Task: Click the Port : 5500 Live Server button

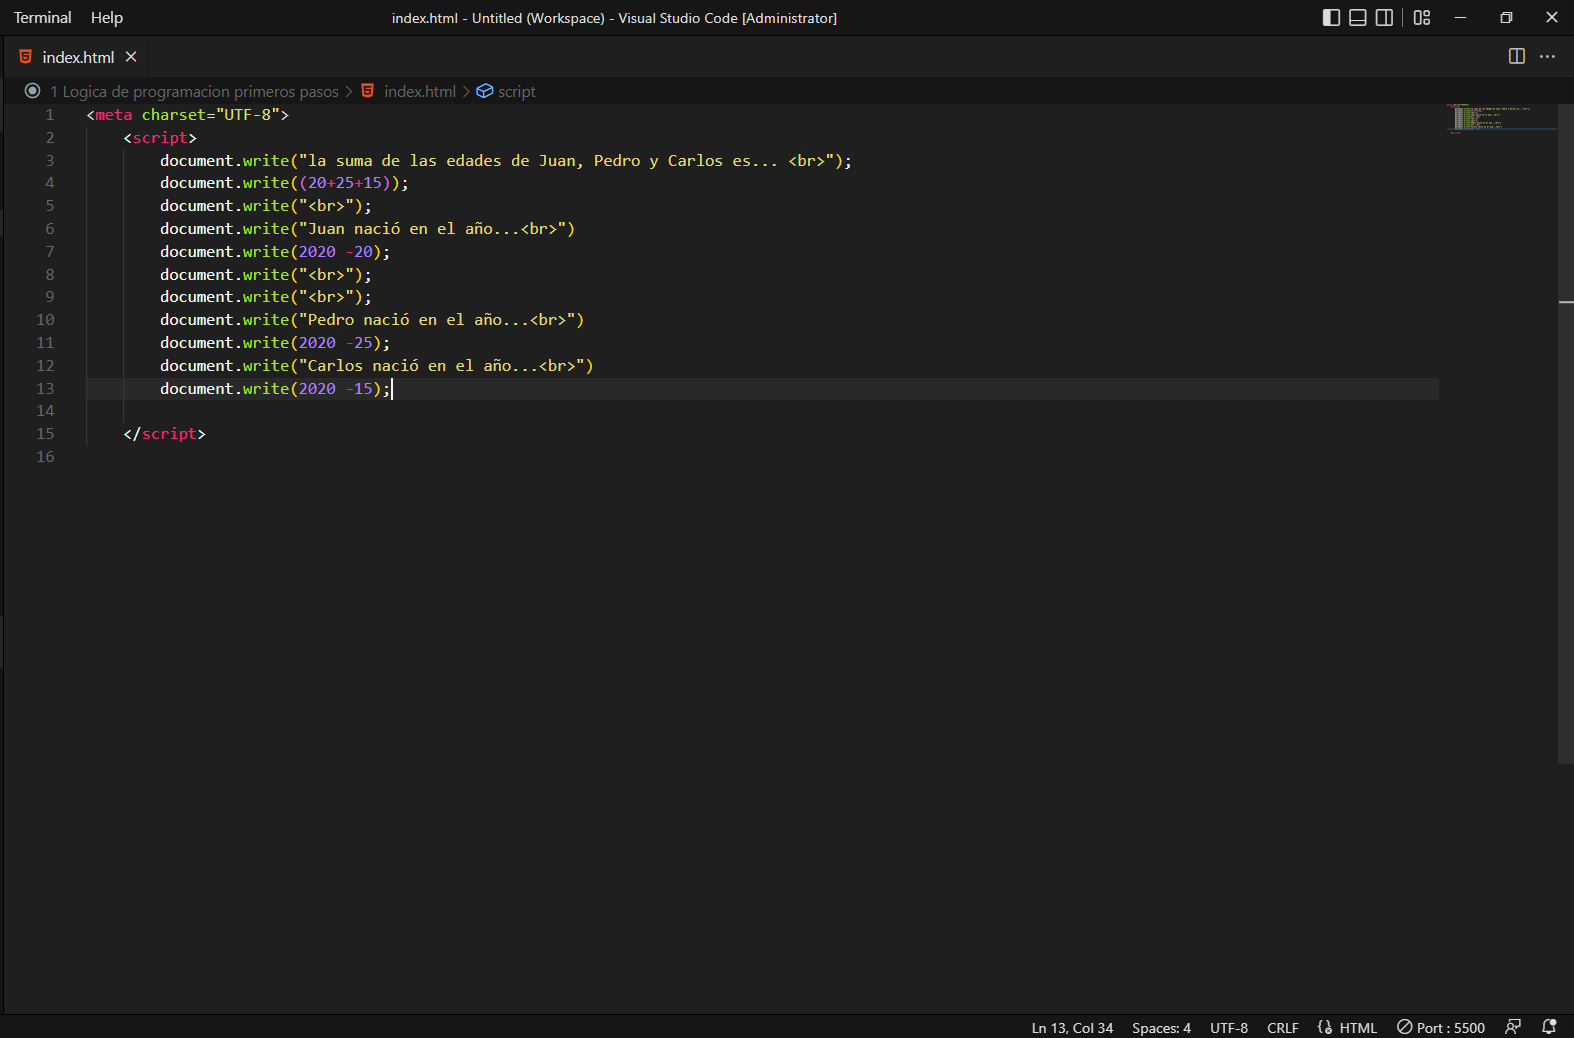Action: [1441, 1028]
